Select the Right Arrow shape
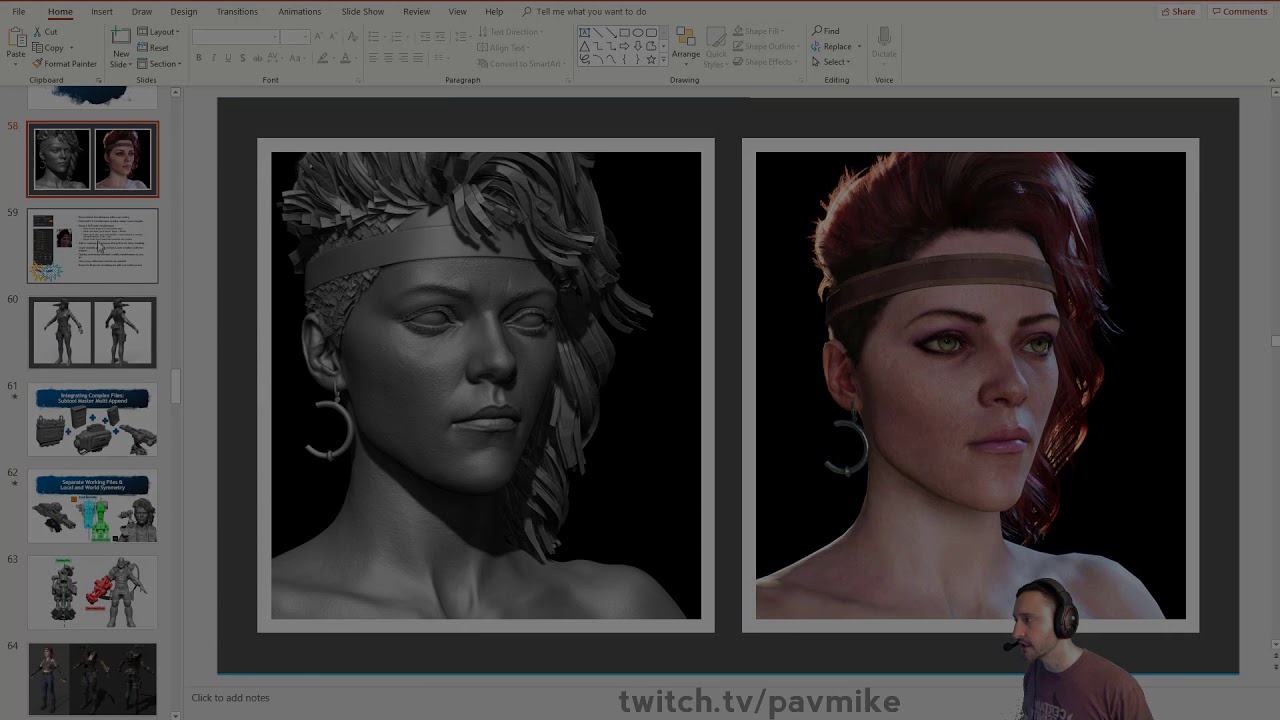Screen dimensions: 1280x720 [624, 46]
